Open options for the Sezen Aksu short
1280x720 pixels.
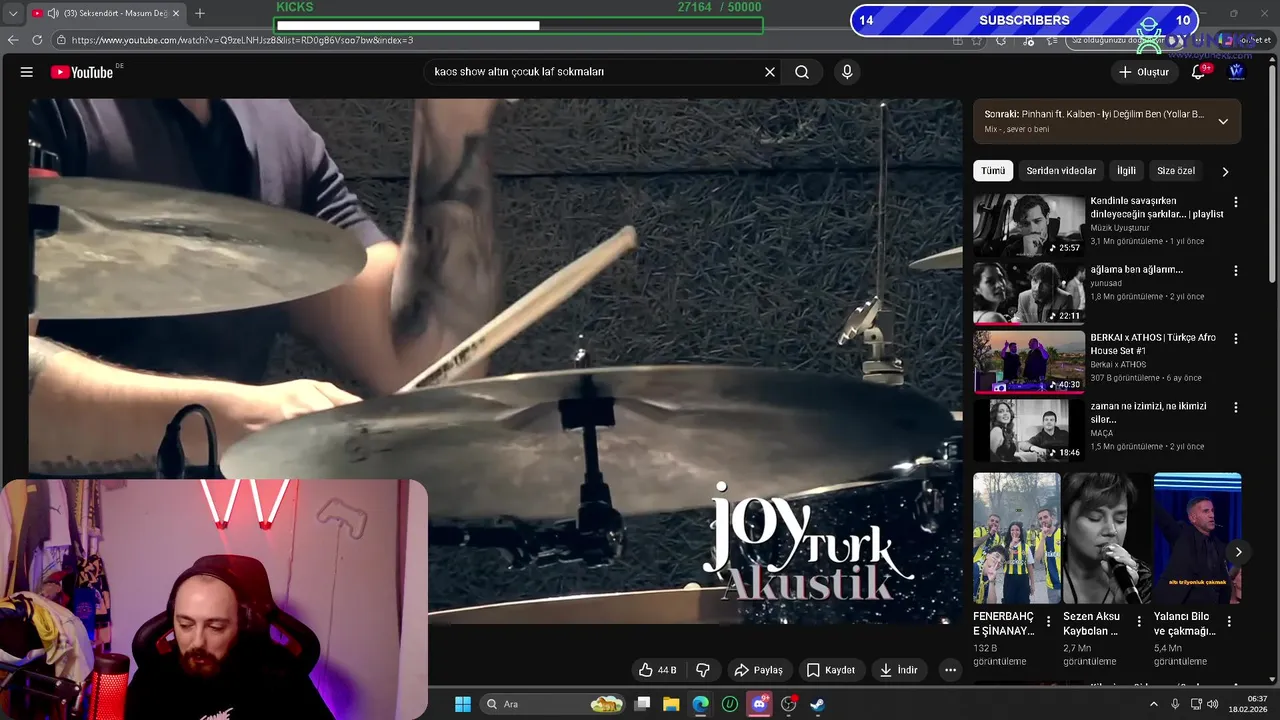[x=1139, y=622]
